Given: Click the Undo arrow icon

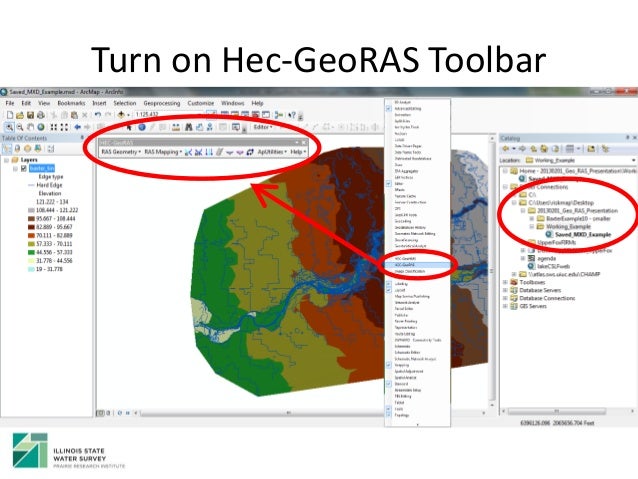Looking at the screenshot, I should click(97, 115).
